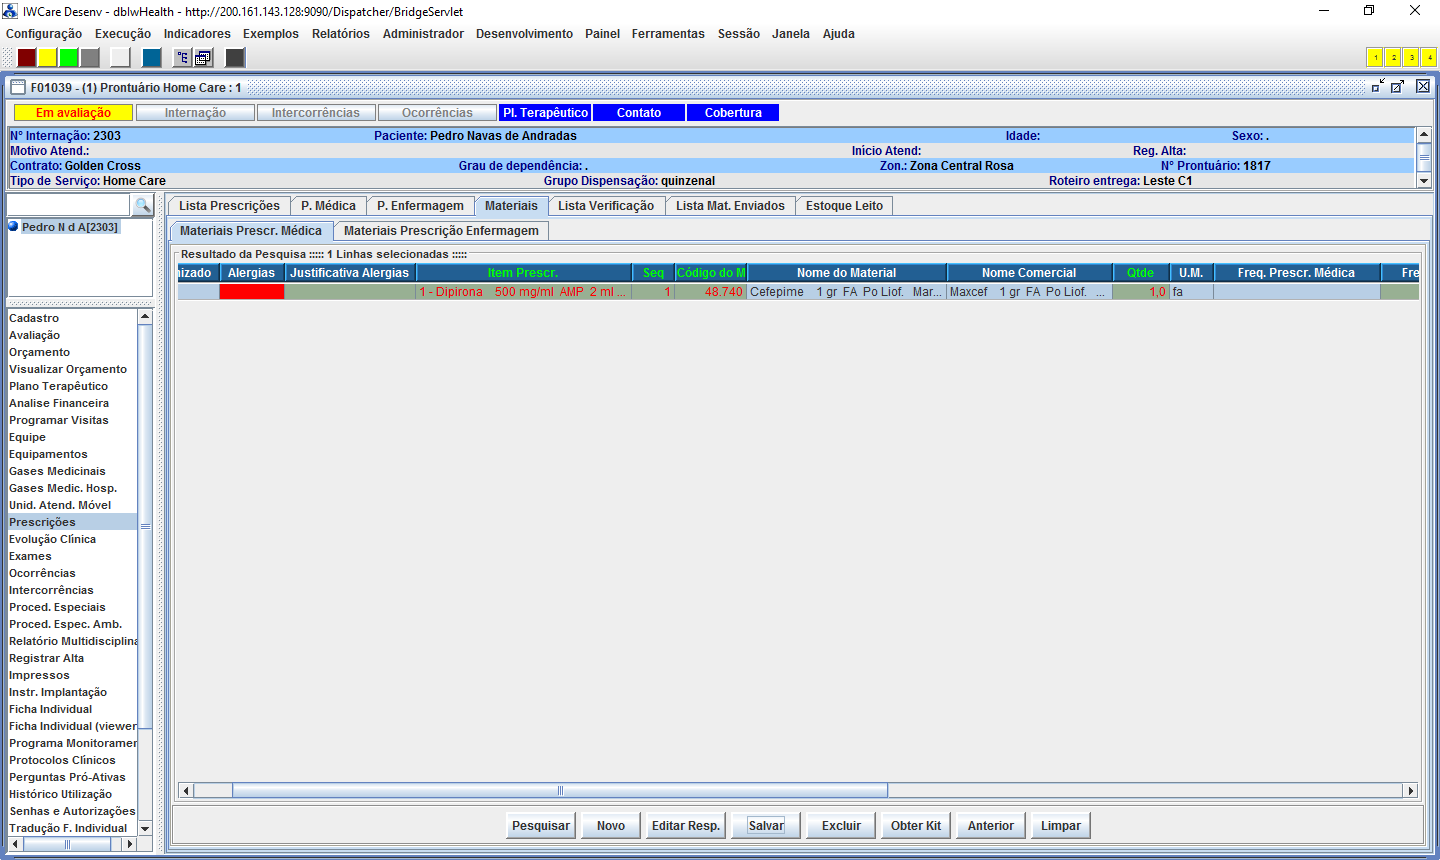Click the Prontuário window frame icon
The image size is (1440, 860).
point(18,87)
